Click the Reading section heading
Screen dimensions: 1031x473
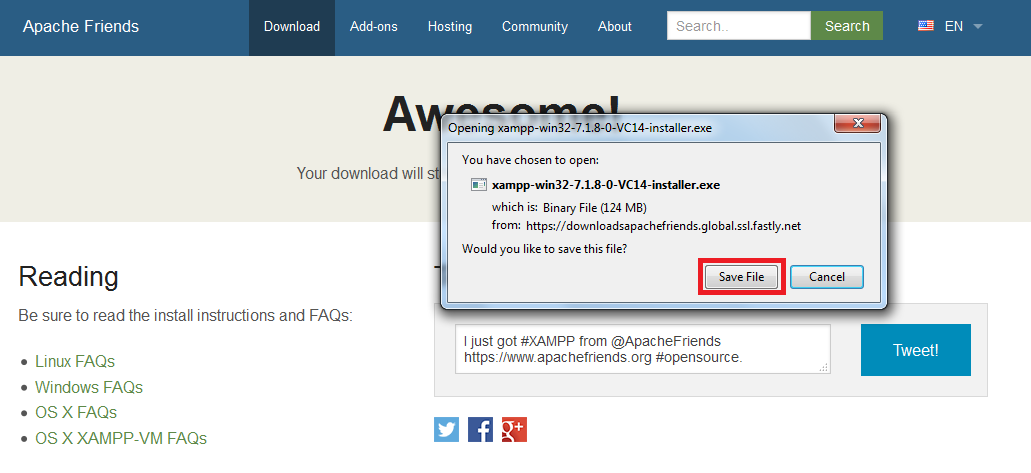click(68, 277)
